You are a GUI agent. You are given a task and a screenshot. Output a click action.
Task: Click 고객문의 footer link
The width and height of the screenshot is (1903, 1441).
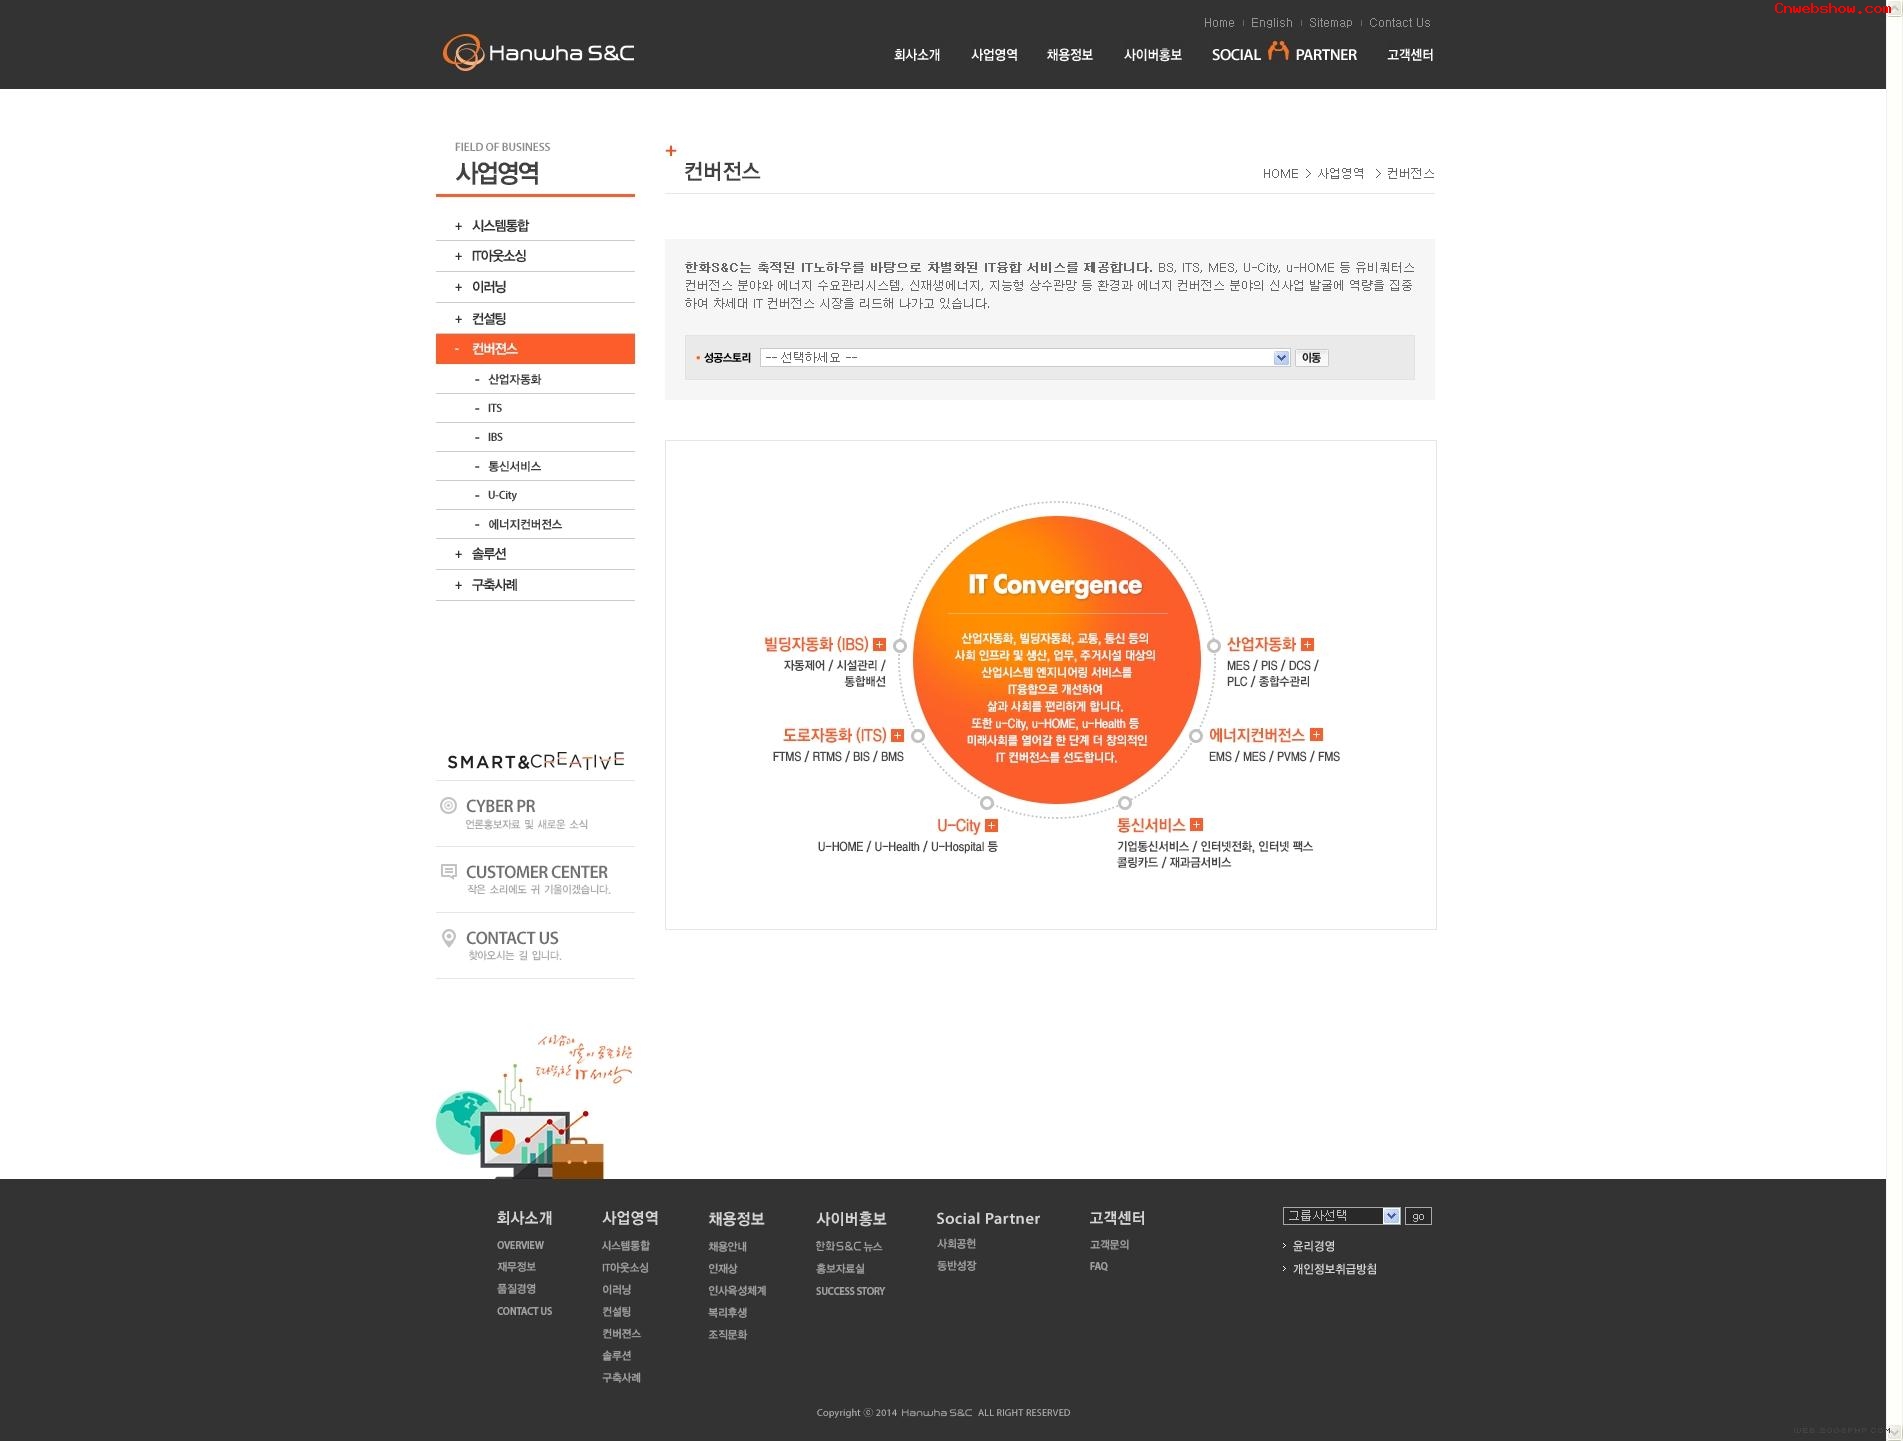(x=1109, y=1245)
